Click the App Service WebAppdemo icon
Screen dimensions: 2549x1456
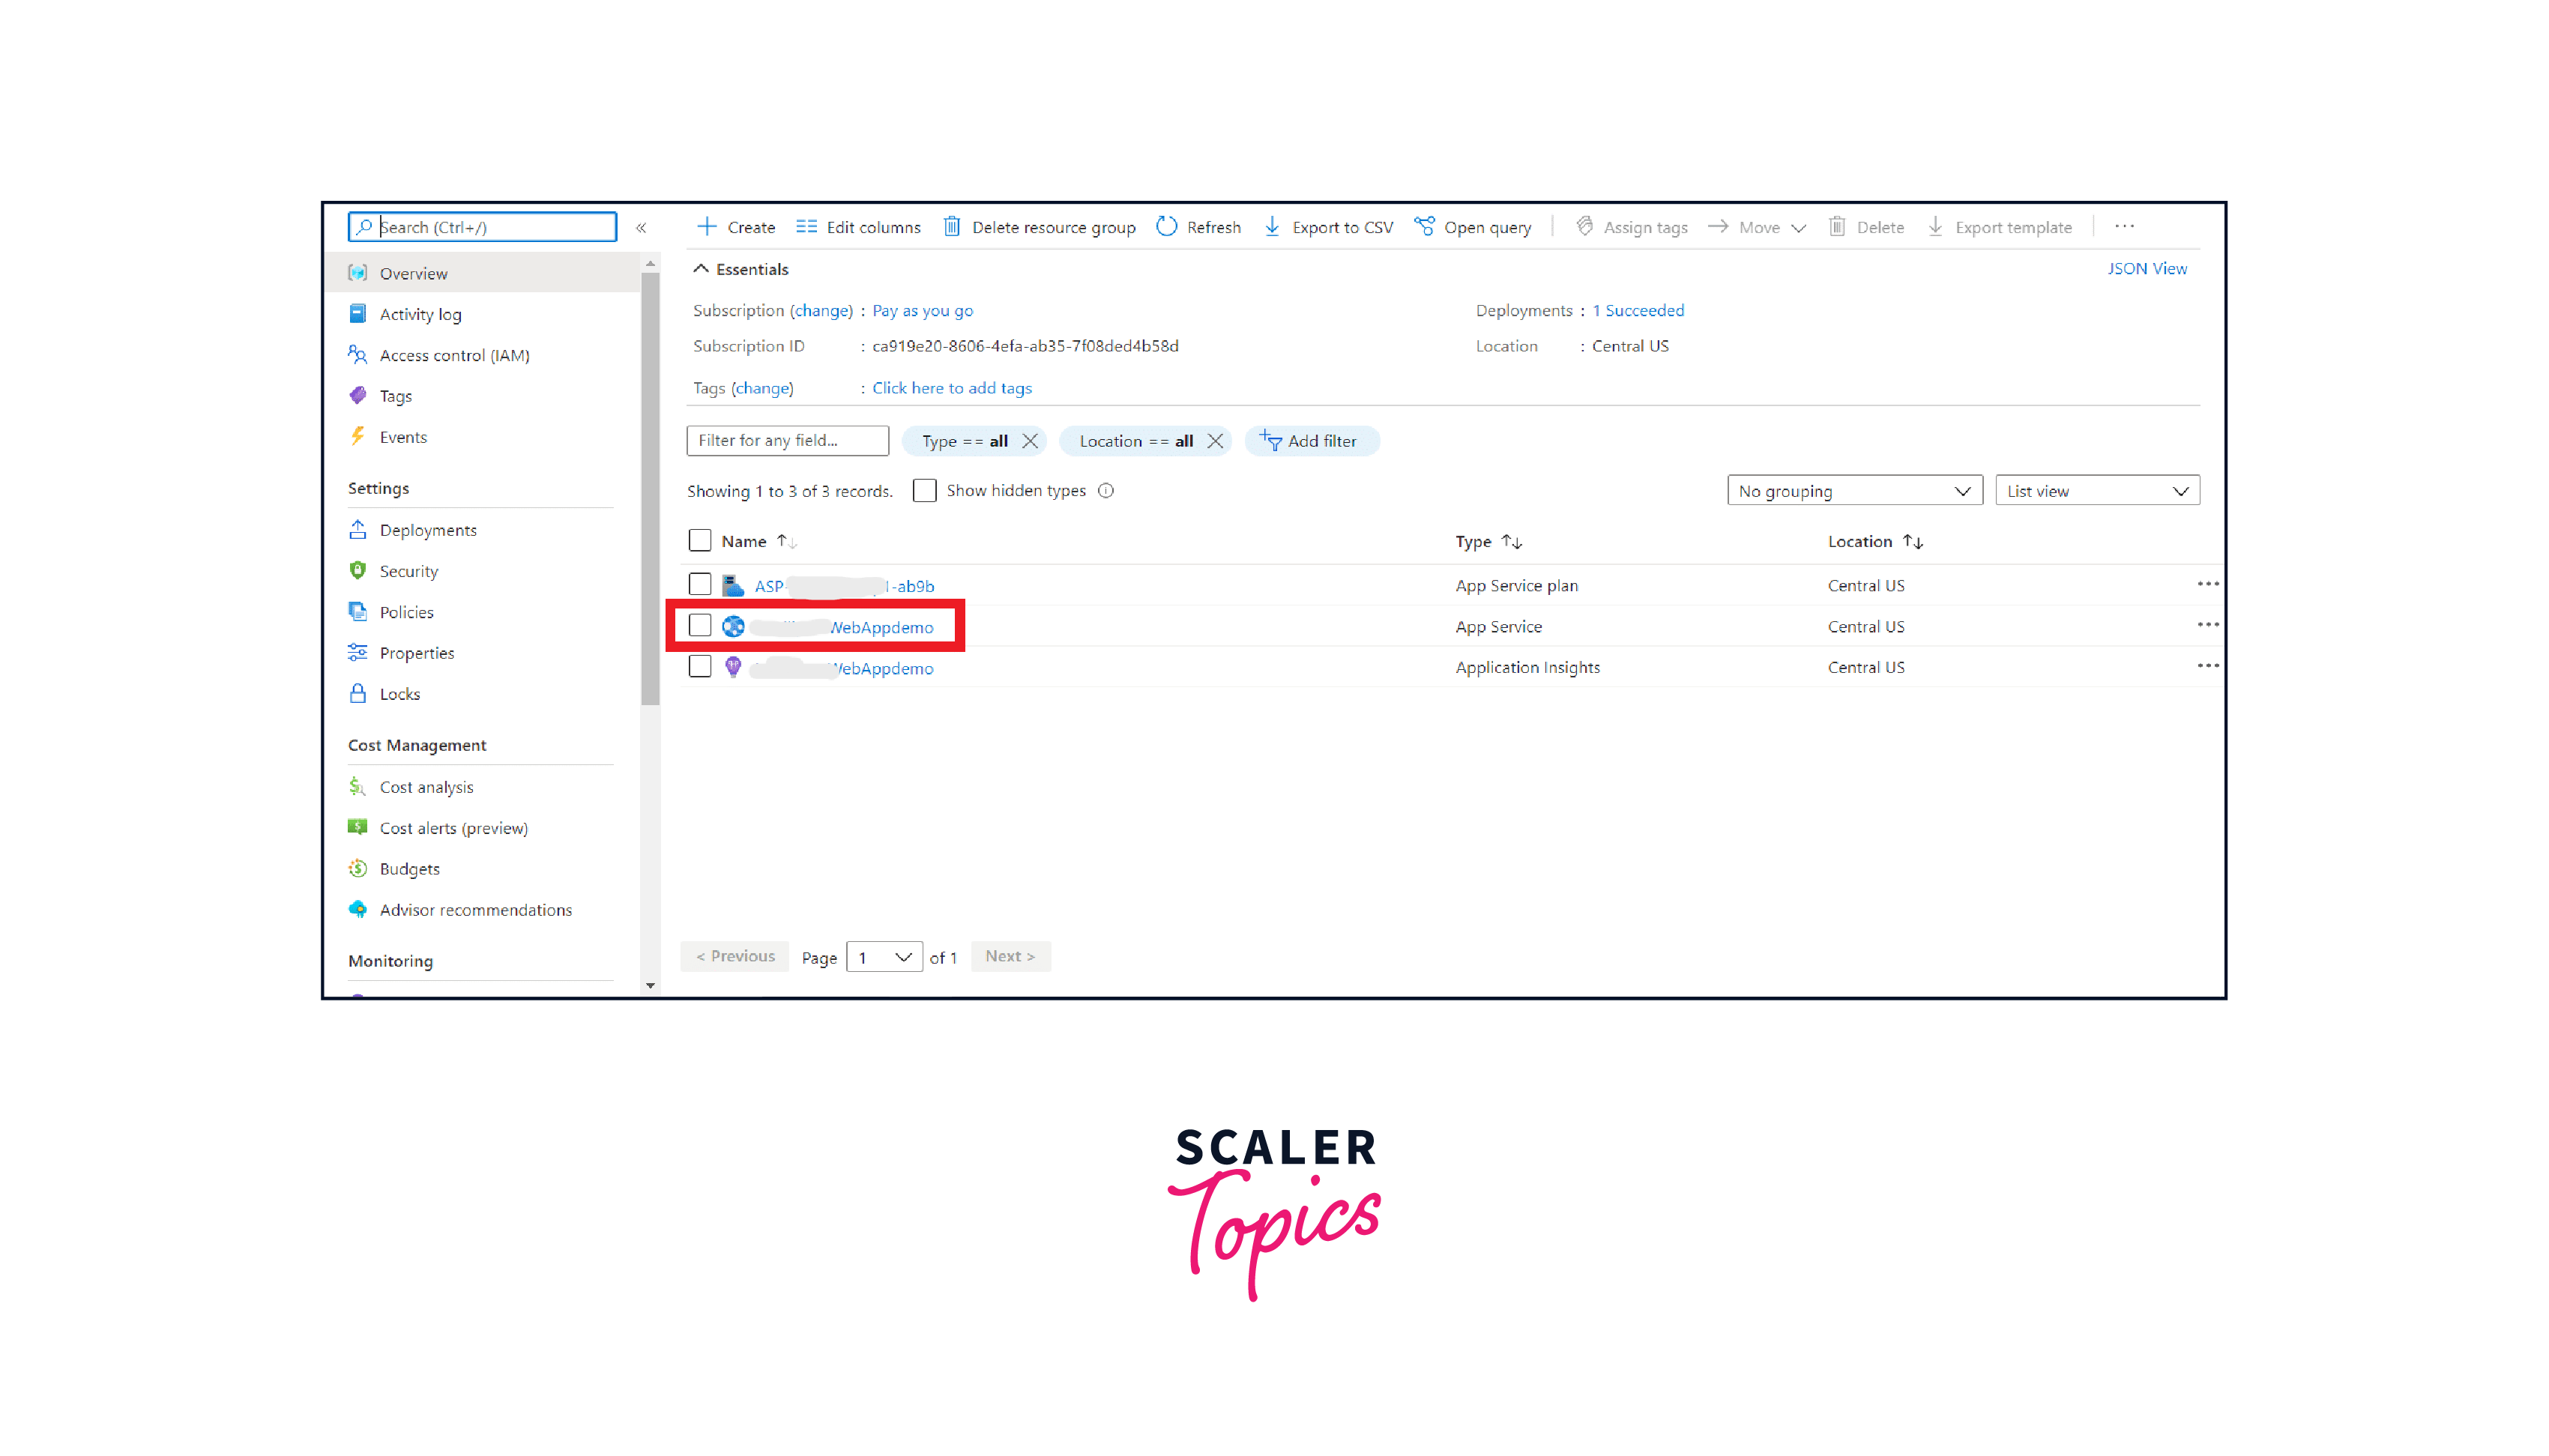coord(734,626)
